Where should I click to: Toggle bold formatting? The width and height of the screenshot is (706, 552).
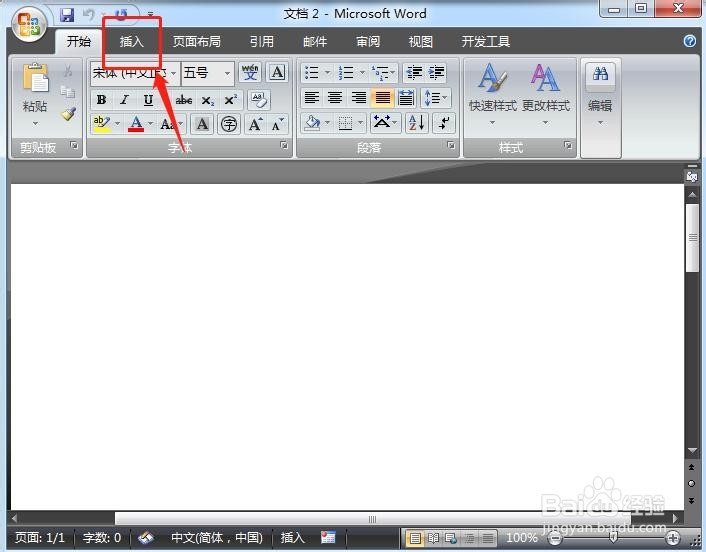click(x=102, y=100)
